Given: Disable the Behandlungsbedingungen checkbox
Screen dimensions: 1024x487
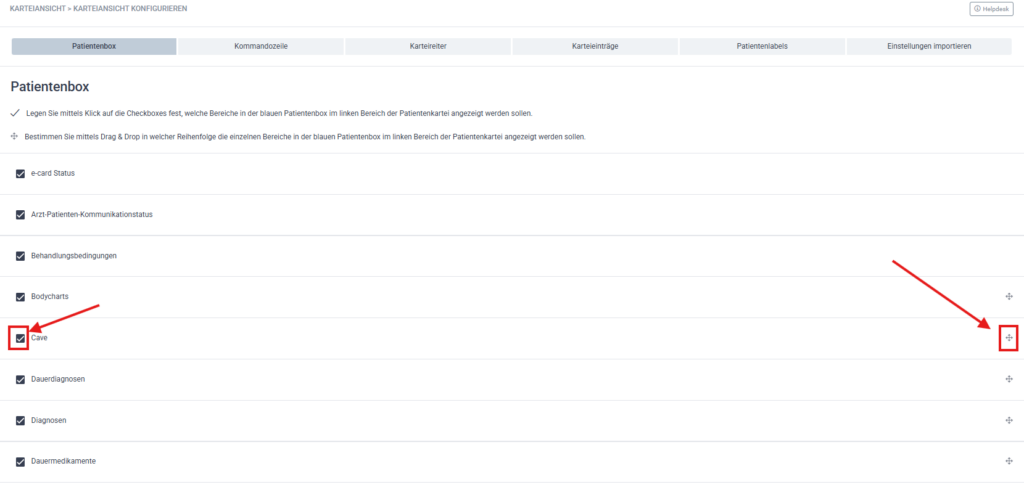Looking at the screenshot, I should pos(21,255).
